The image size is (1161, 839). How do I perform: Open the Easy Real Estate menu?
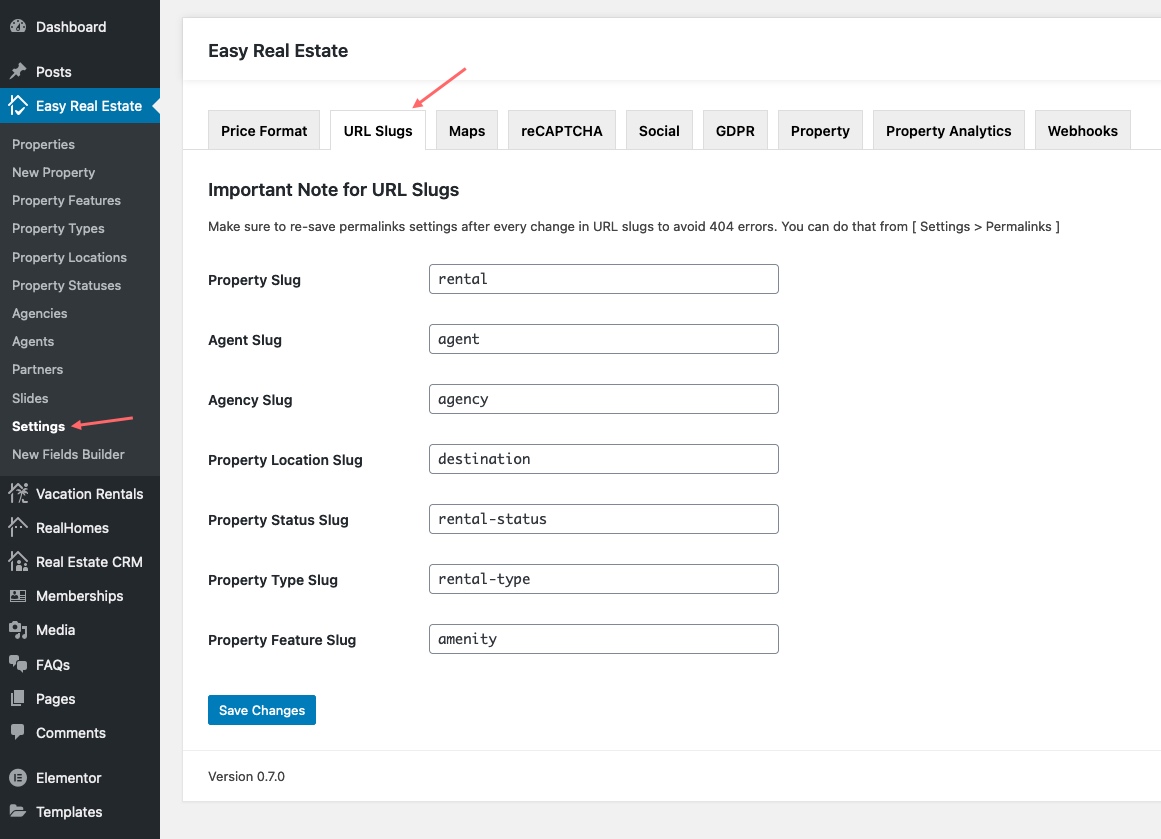(80, 106)
